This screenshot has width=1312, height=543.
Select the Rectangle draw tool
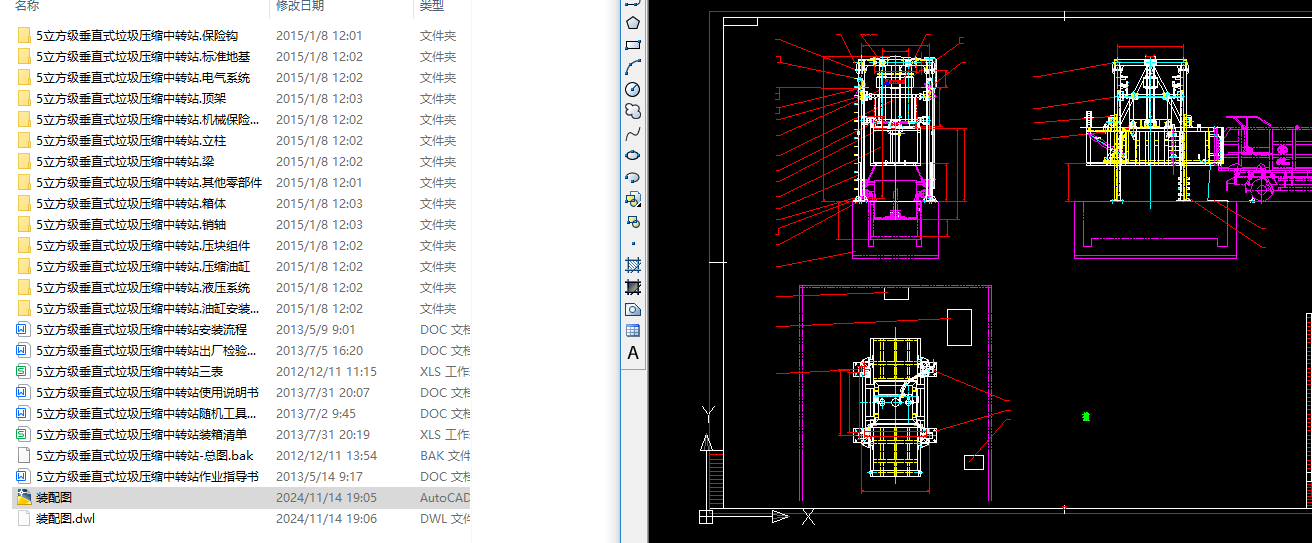pos(632,45)
